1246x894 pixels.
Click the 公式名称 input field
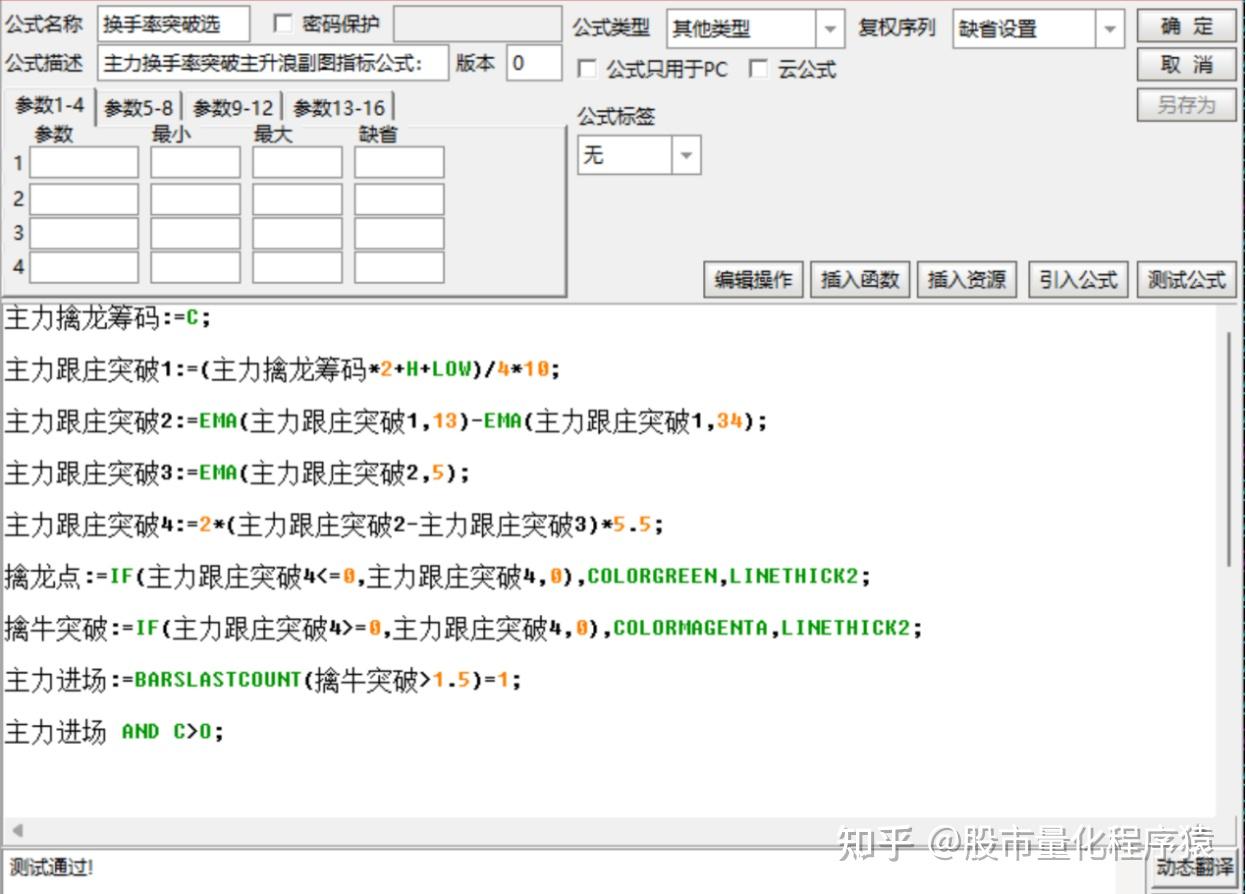pyautogui.click(x=174, y=24)
